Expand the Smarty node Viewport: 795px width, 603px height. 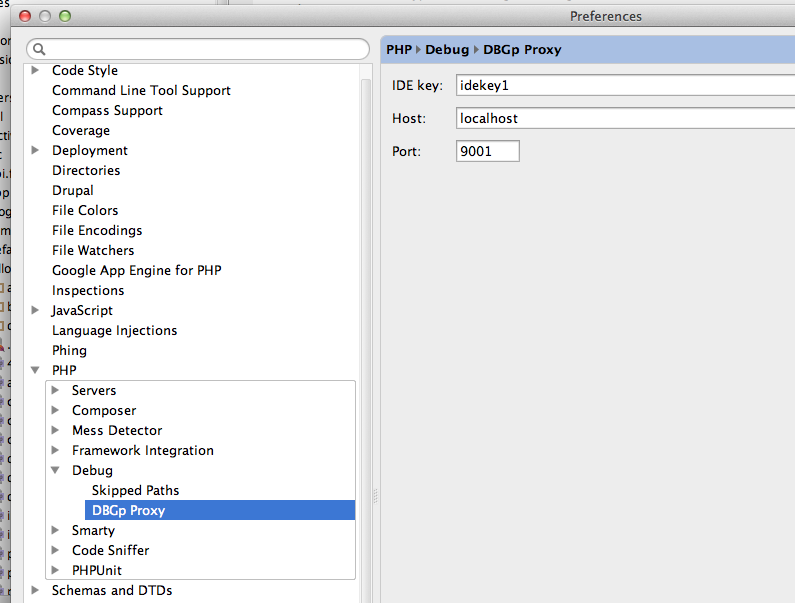point(55,530)
